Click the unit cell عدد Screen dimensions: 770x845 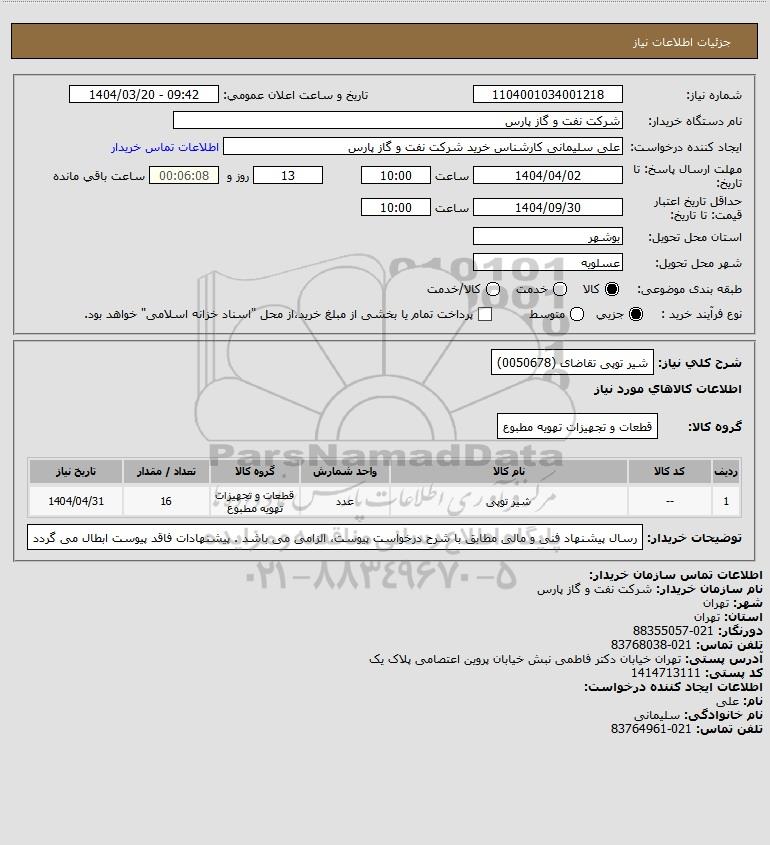click(x=345, y=502)
